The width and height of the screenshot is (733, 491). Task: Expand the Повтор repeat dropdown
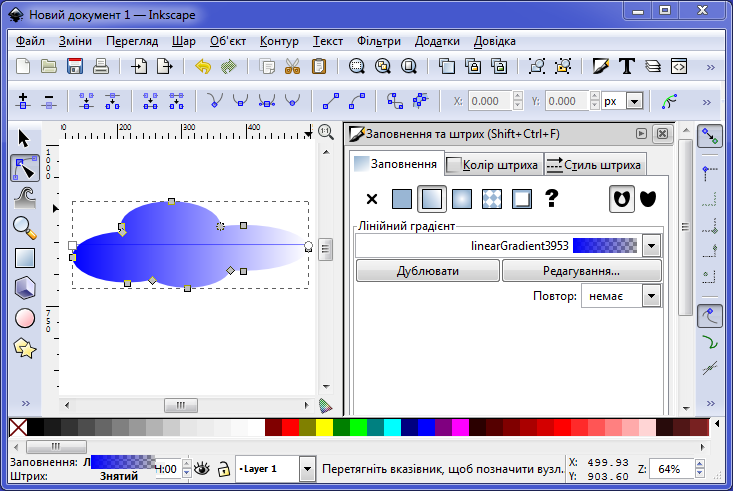point(651,296)
